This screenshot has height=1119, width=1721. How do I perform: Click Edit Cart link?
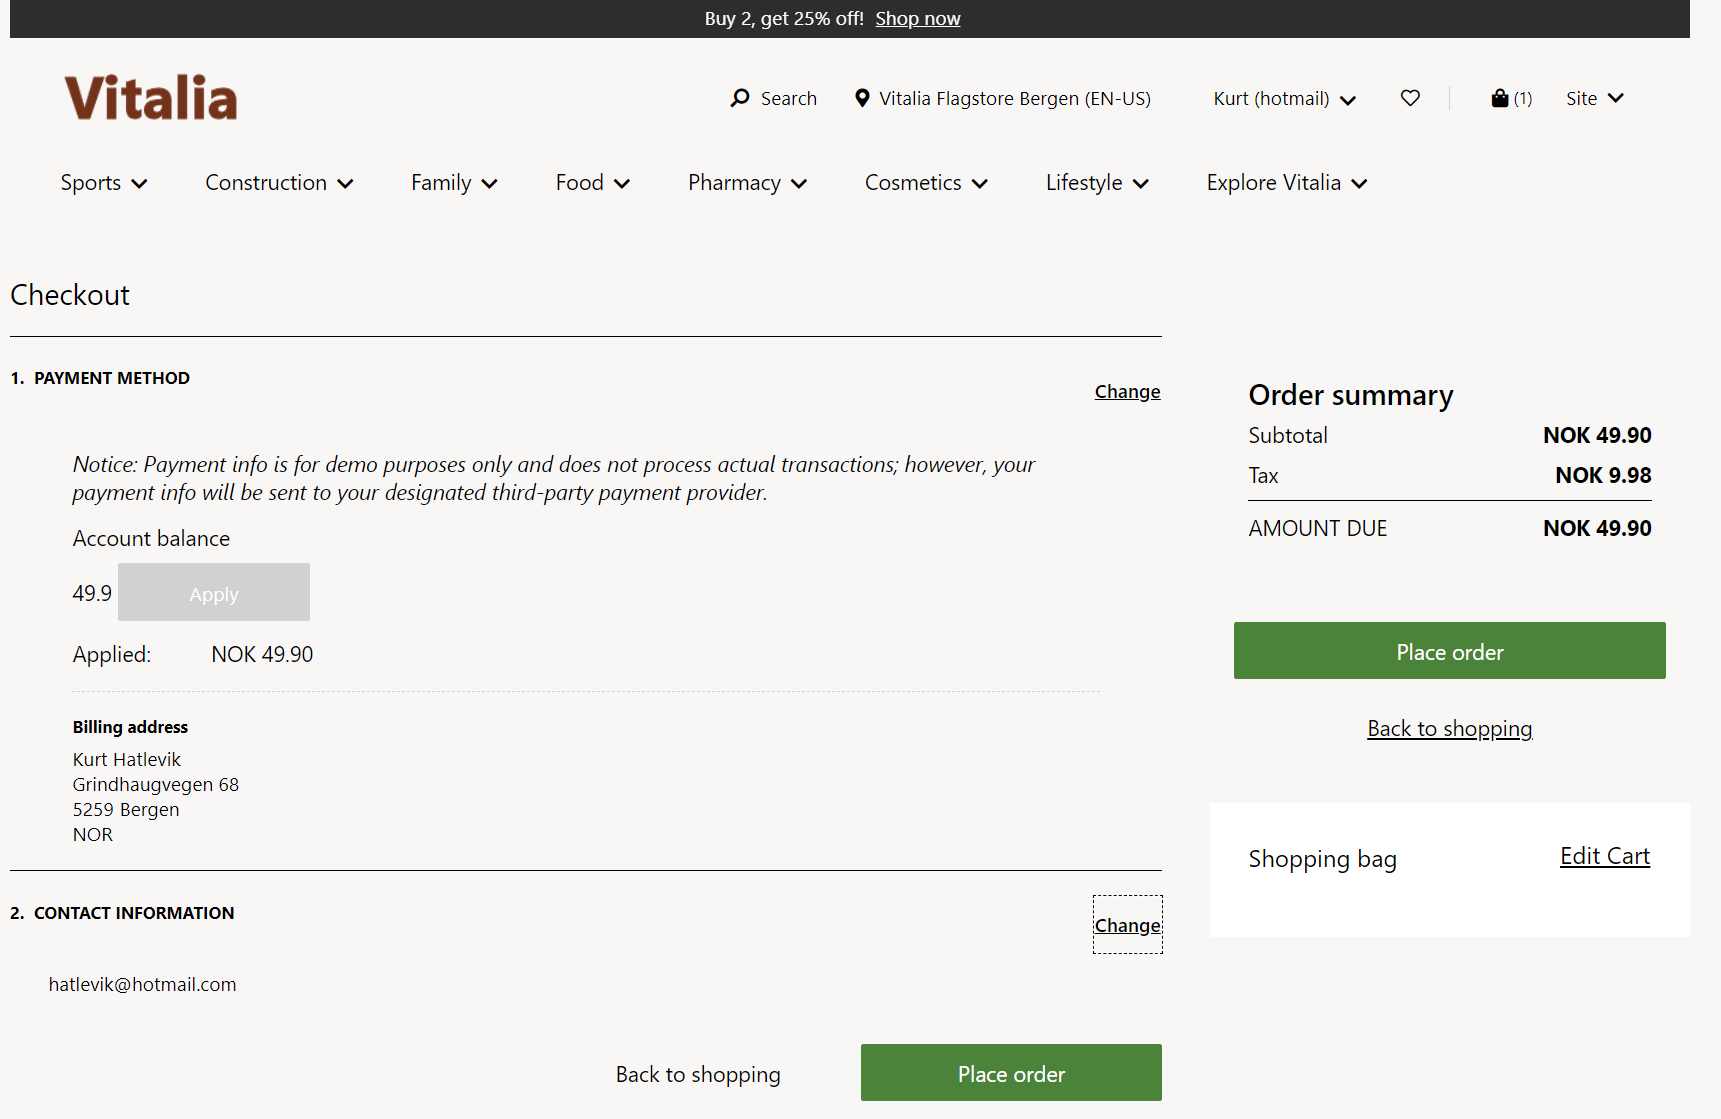click(1604, 856)
